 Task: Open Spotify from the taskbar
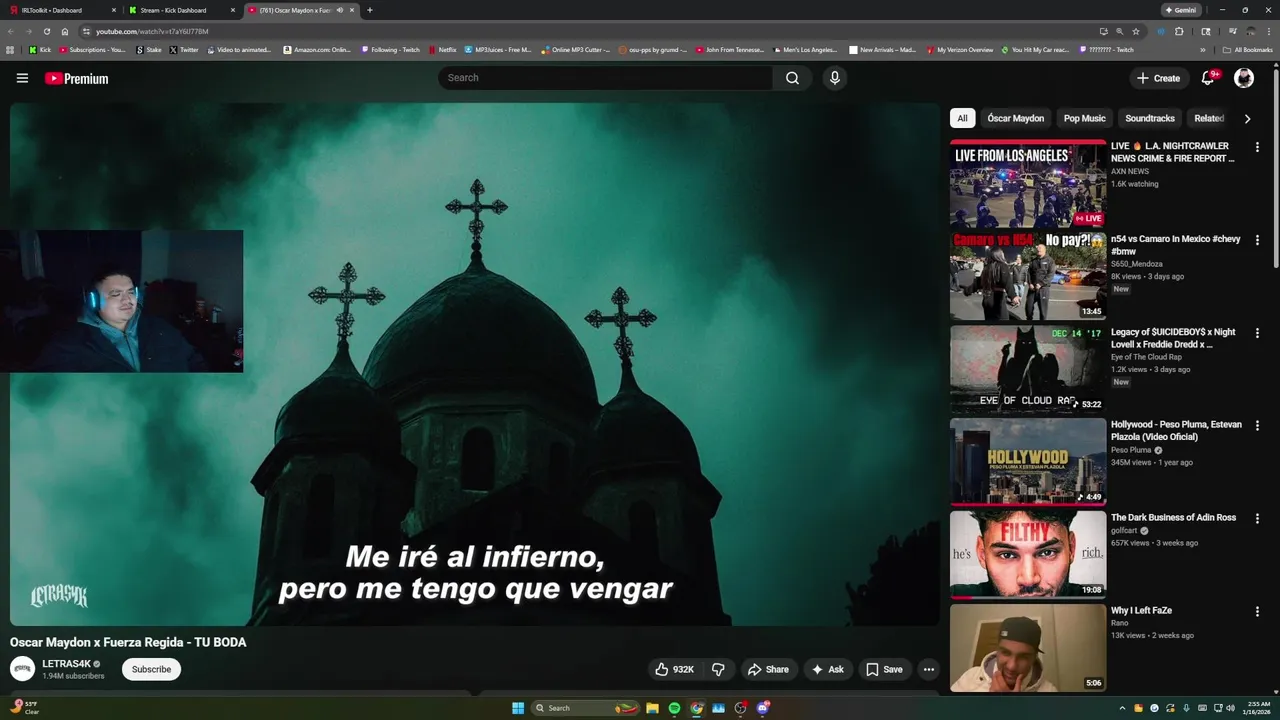[674, 708]
